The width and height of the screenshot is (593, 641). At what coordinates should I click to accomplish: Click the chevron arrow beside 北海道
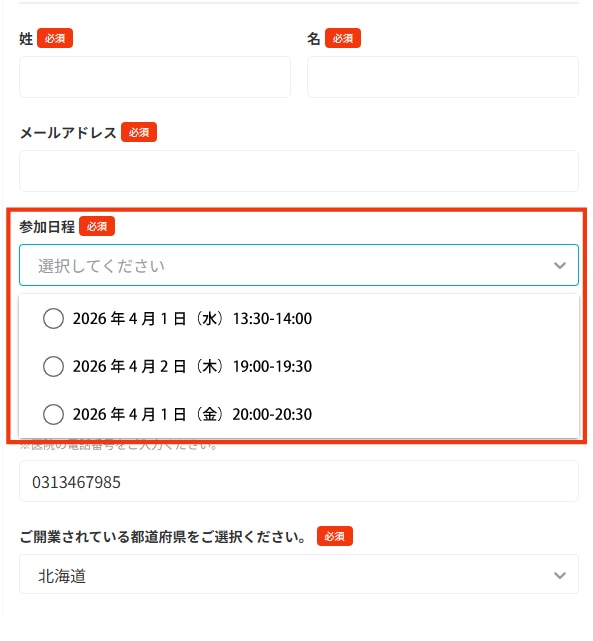pyautogui.click(x=559, y=575)
